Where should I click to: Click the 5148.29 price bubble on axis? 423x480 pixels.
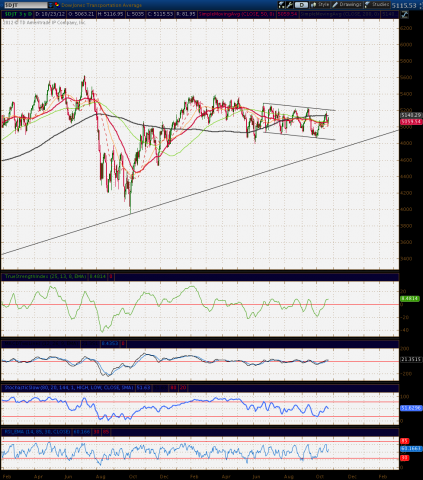coord(411,115)
